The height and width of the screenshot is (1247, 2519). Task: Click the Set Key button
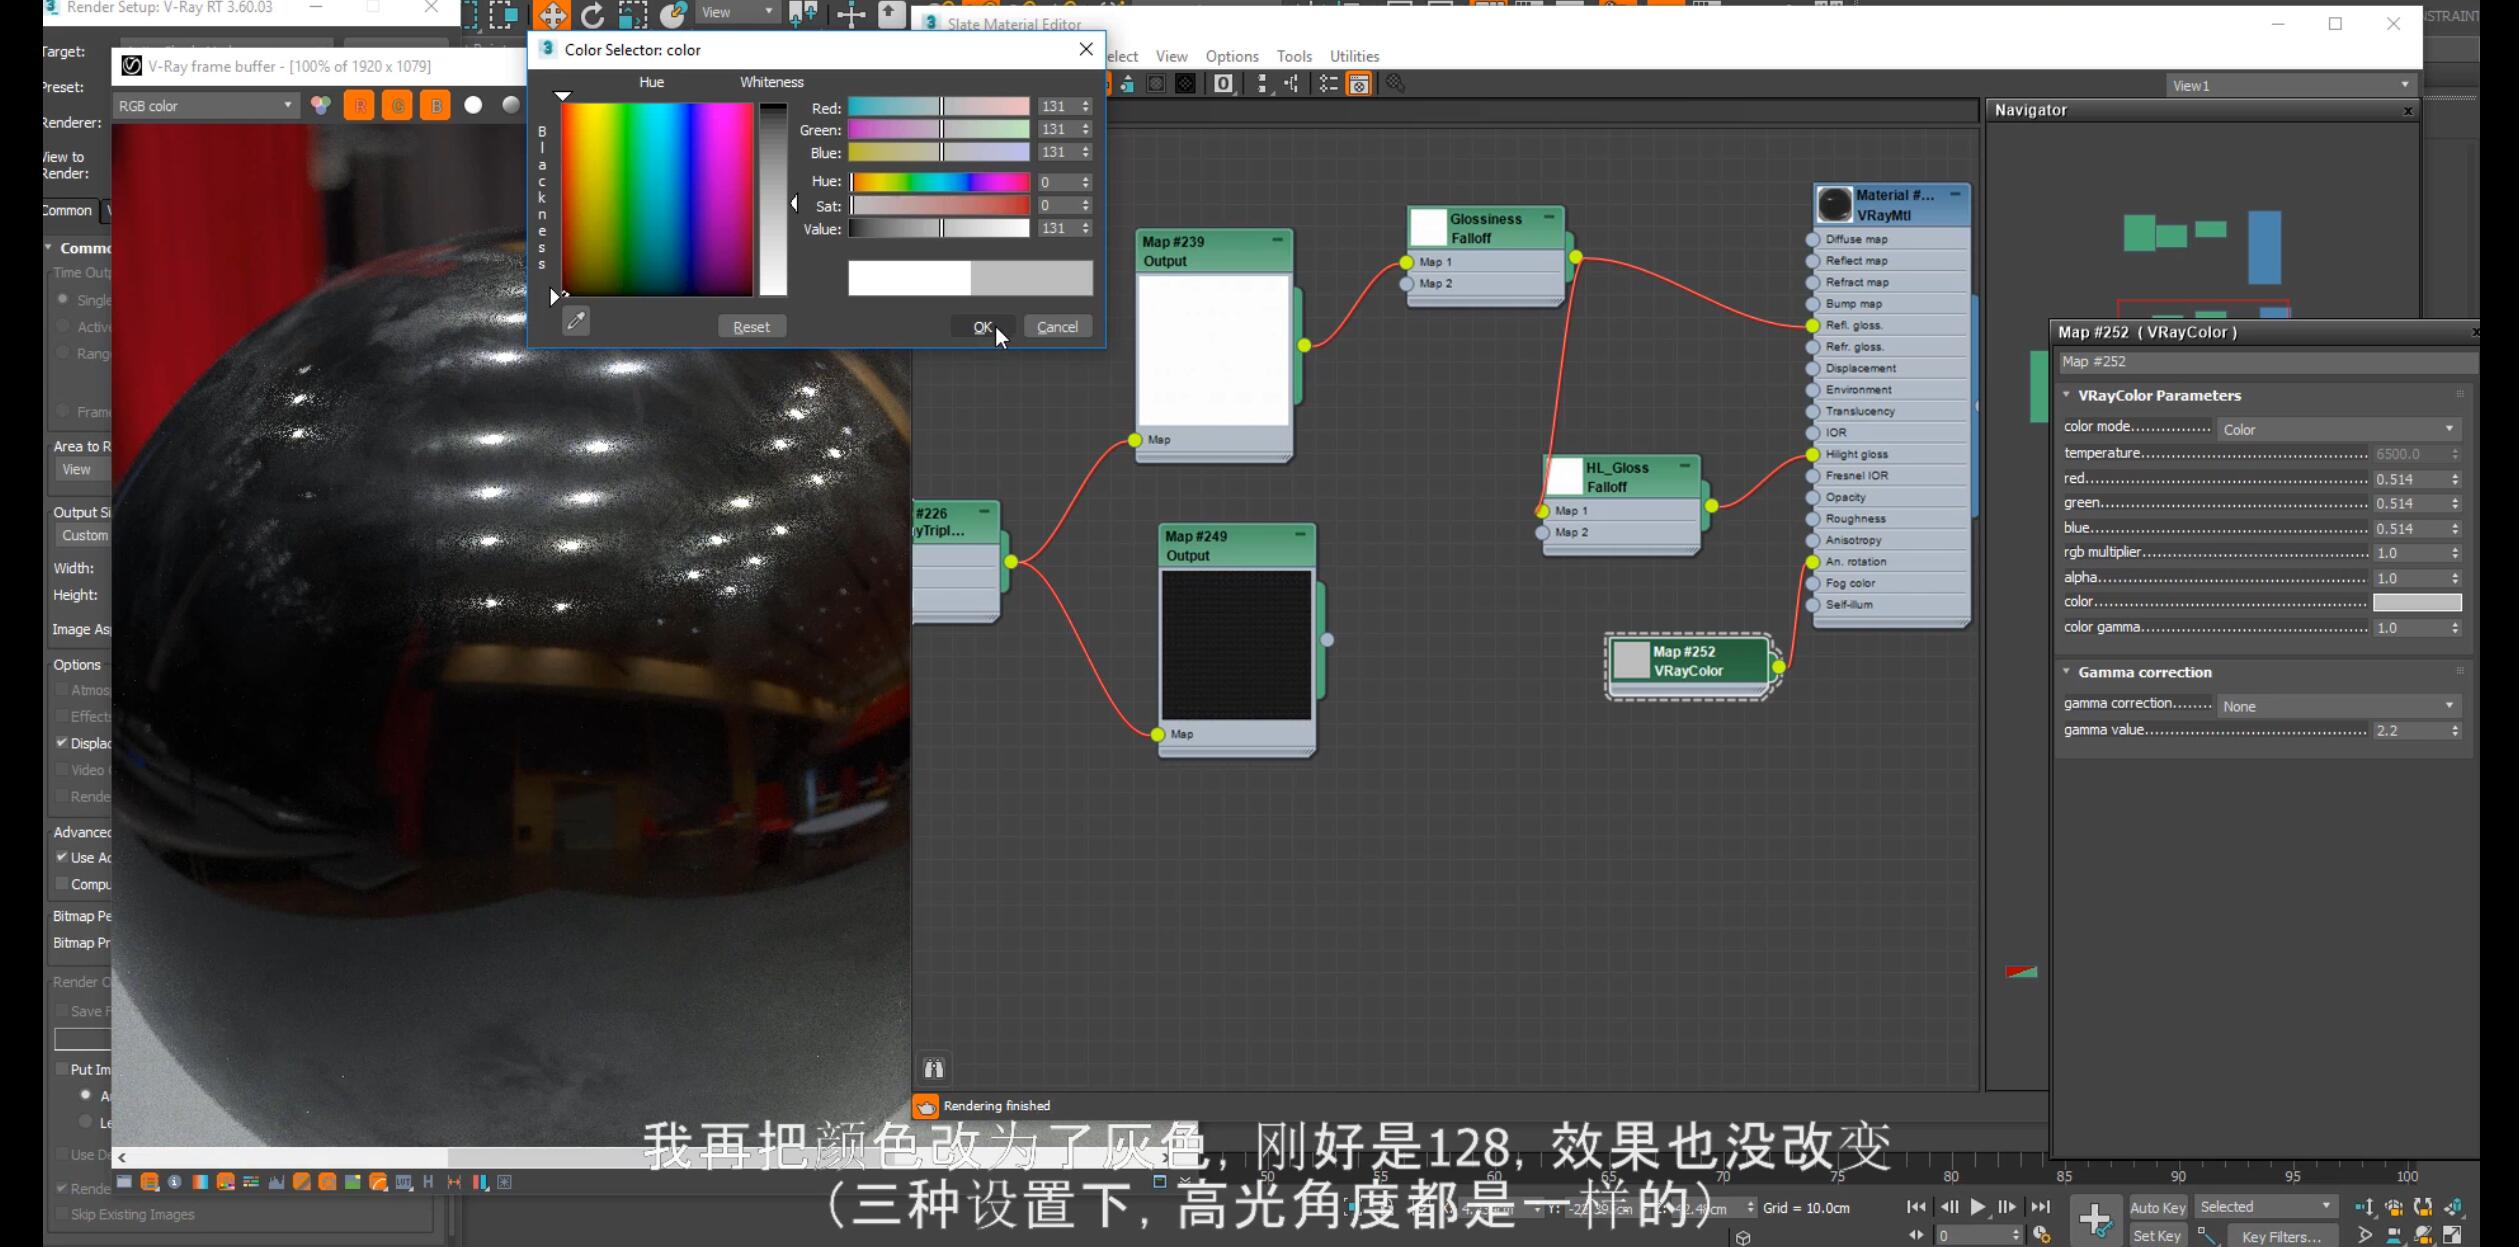(x=2157, y=1236)
